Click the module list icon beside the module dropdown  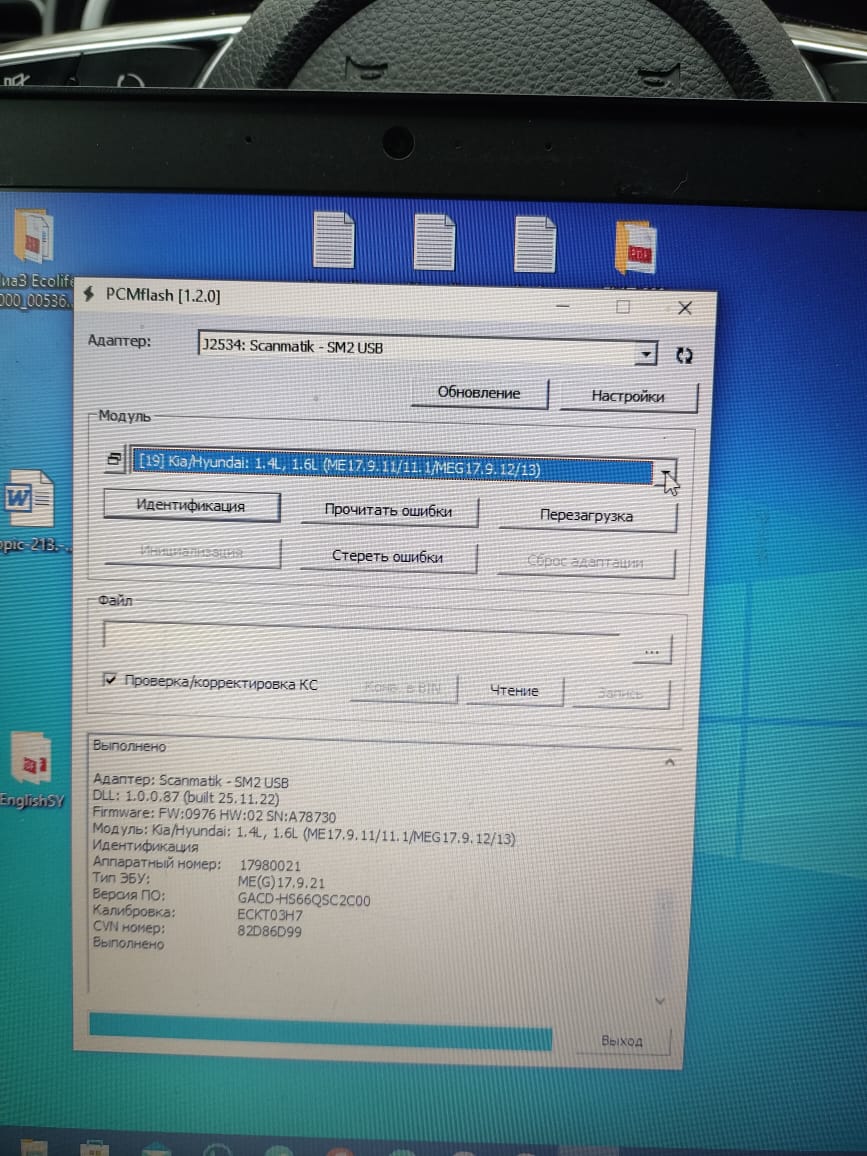click(x=114, y=459)
